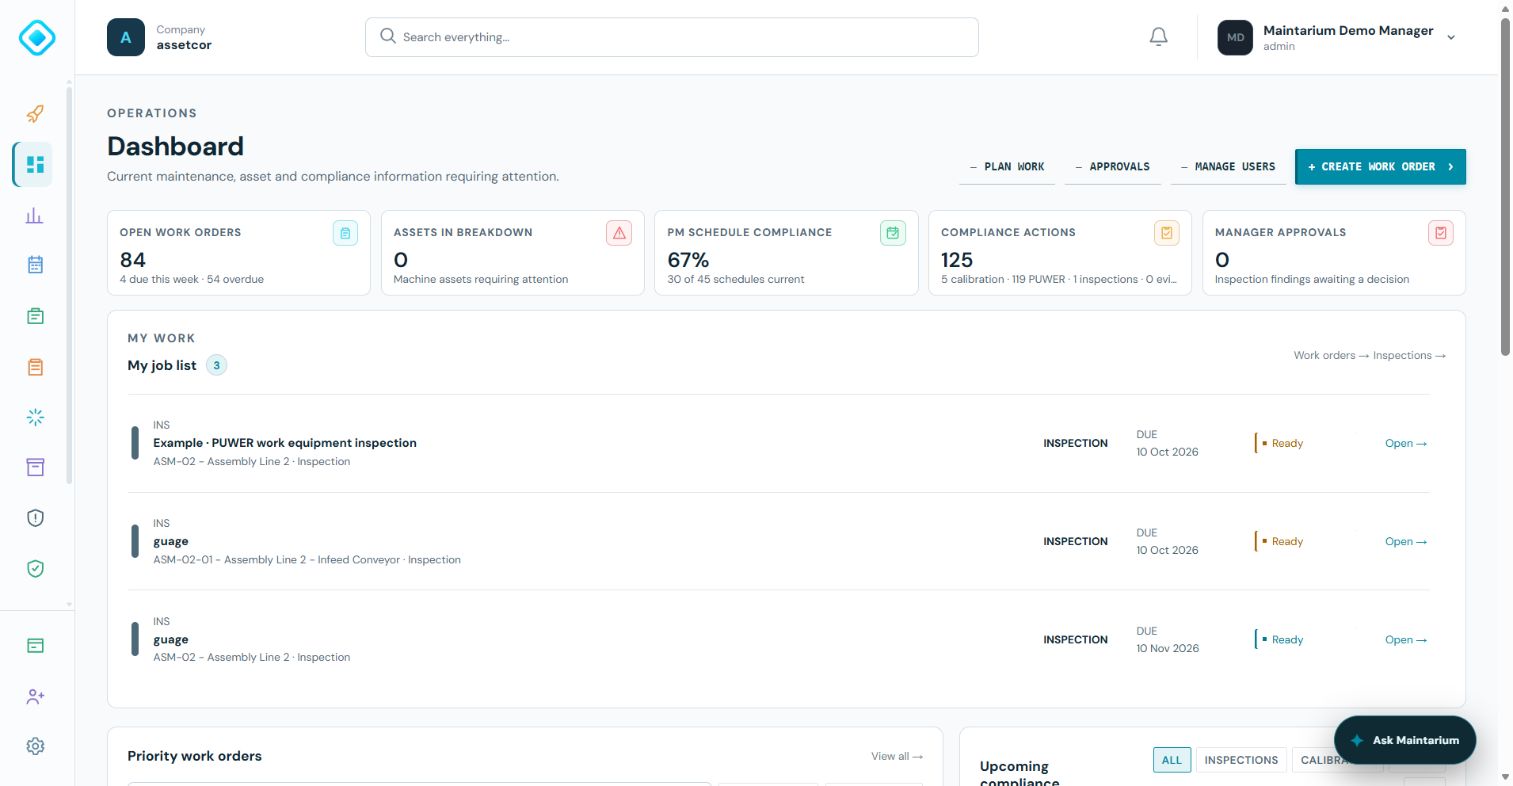Viewport: 1513px width, 786px height.
Task: Click Create Work Order button
Action: tap(1380, 167)
